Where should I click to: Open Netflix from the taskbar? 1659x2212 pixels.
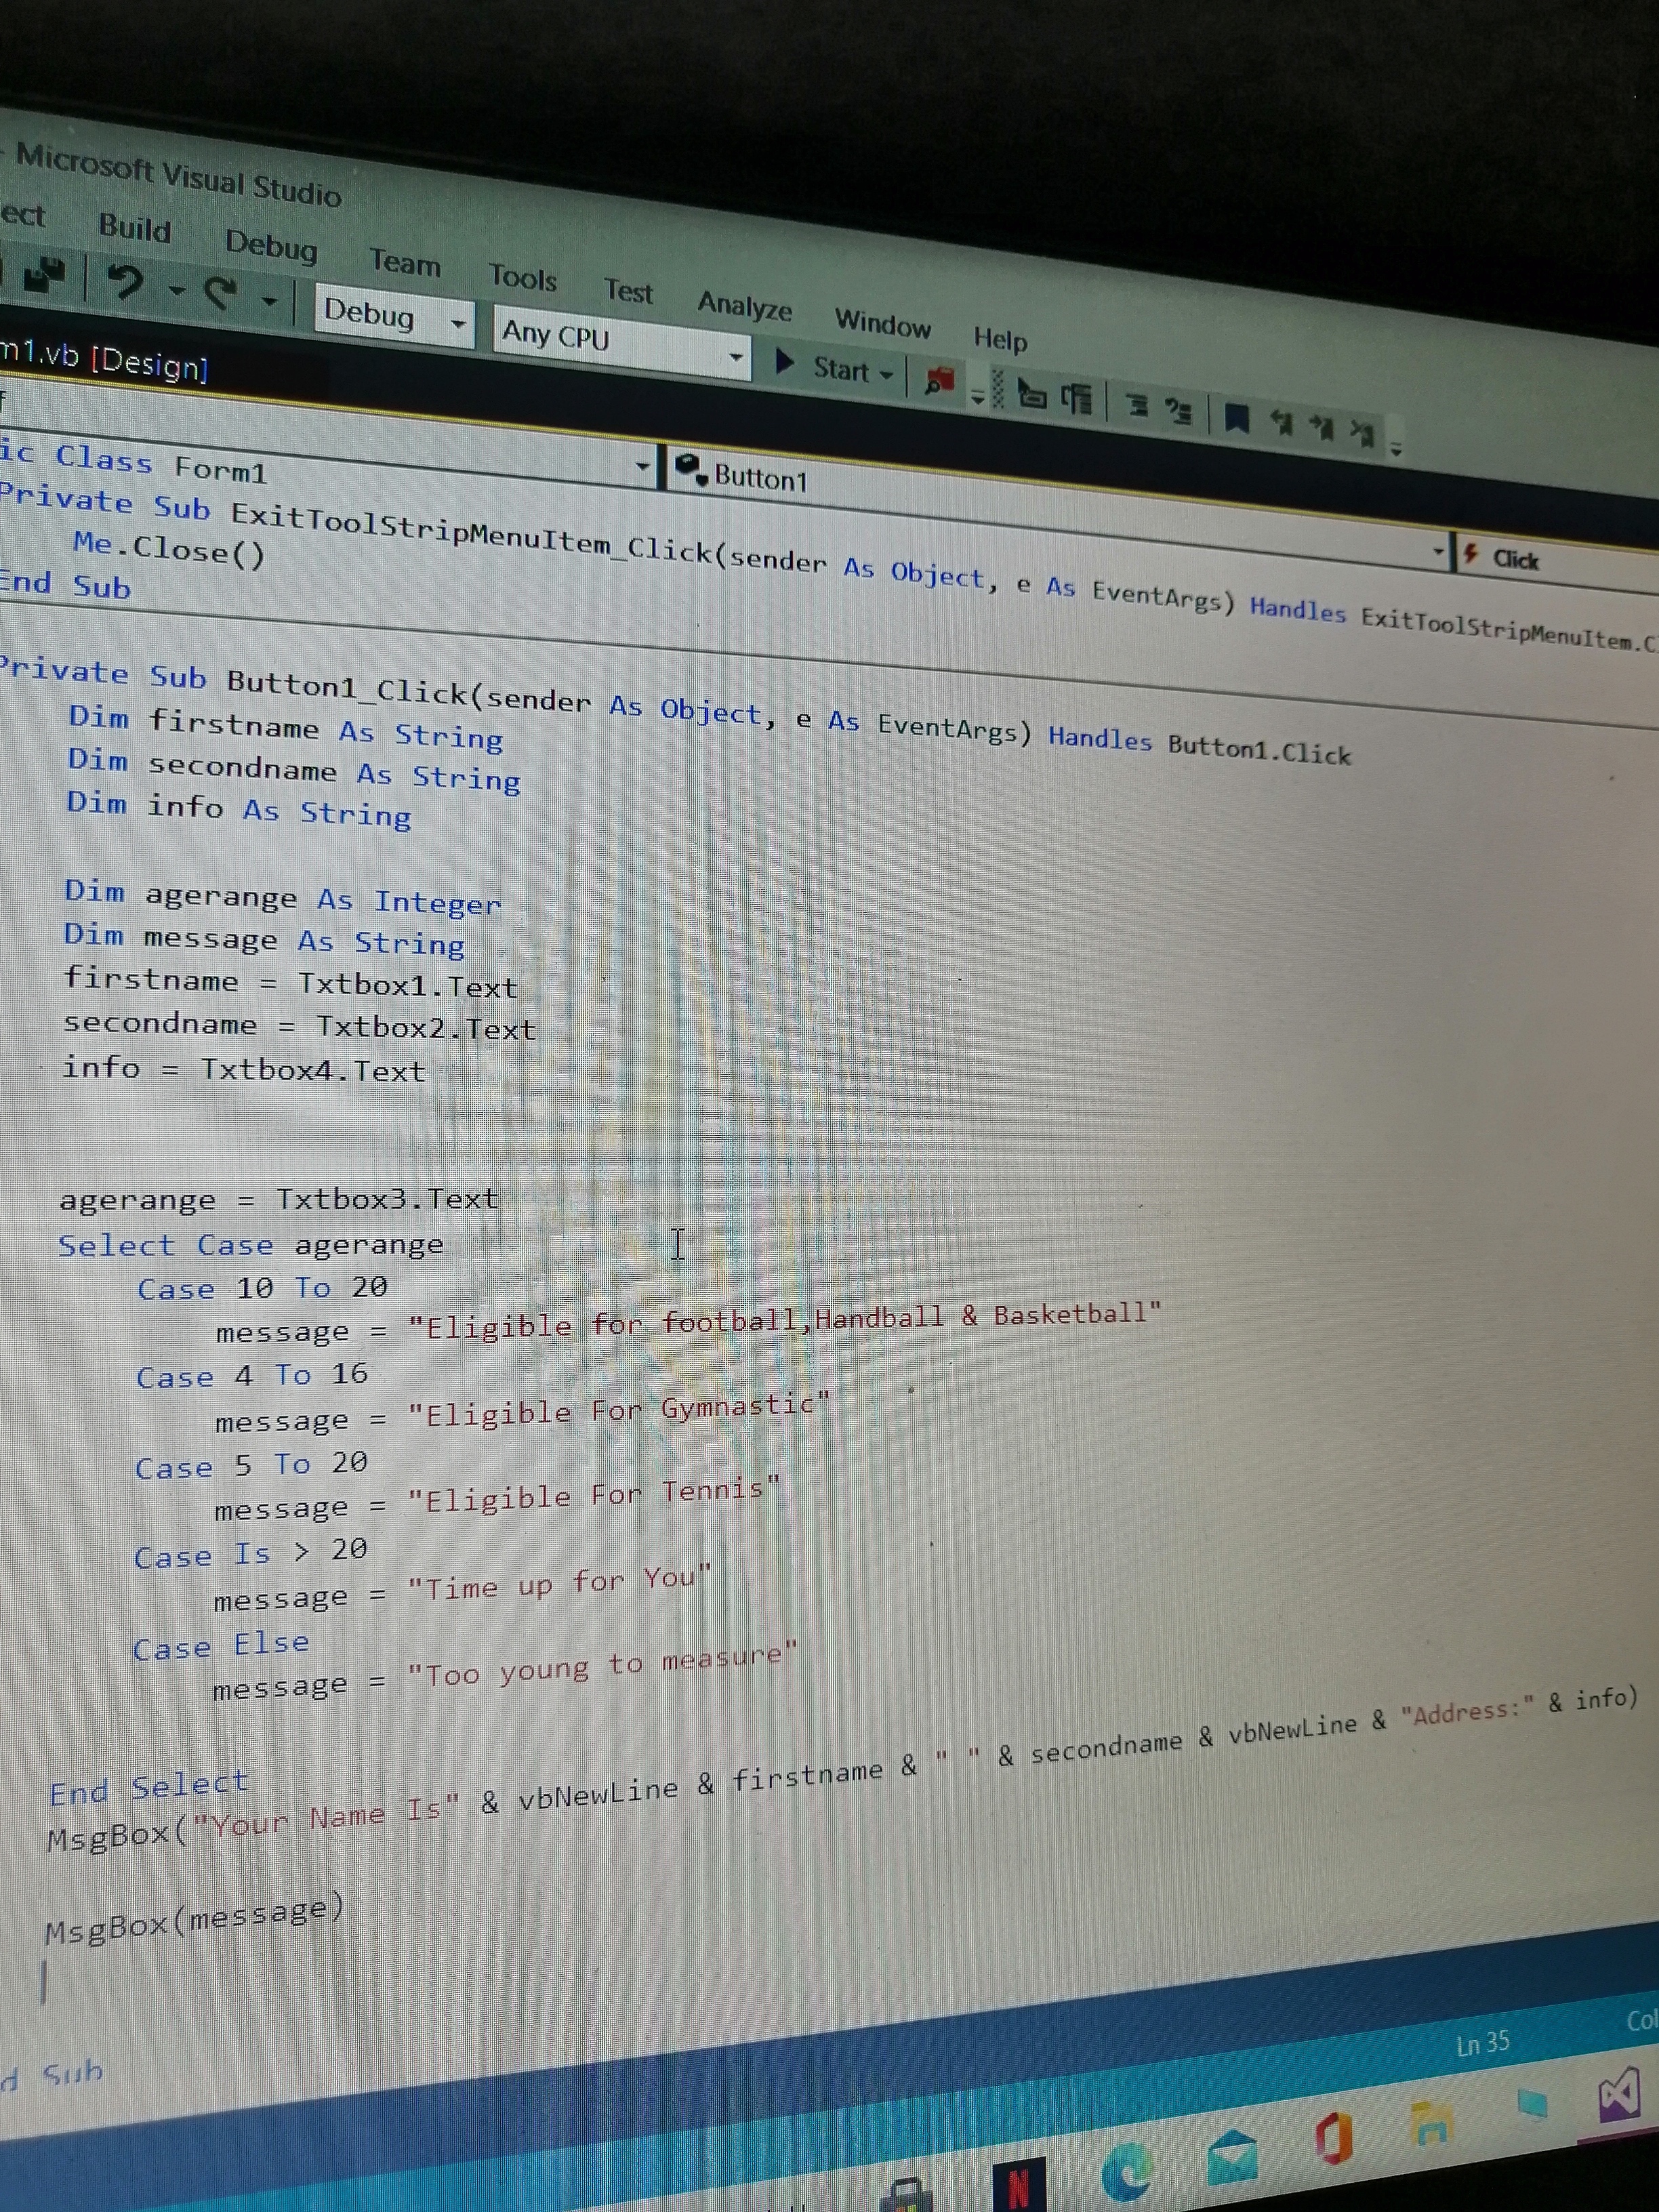point(1019,2184)
